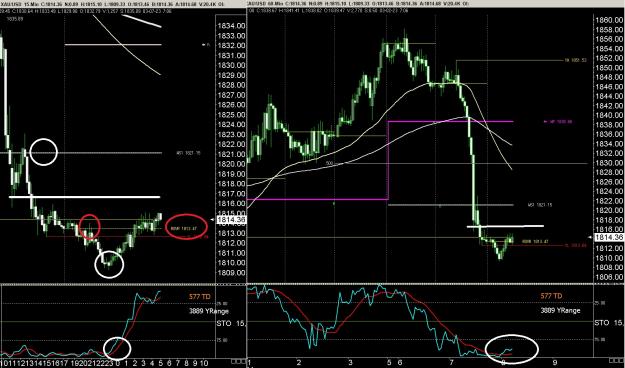Screen dimensions: 625x368
Task: Click the STO 15 label beside 15 Min stochastic
Action: click(x=231, y=323)
